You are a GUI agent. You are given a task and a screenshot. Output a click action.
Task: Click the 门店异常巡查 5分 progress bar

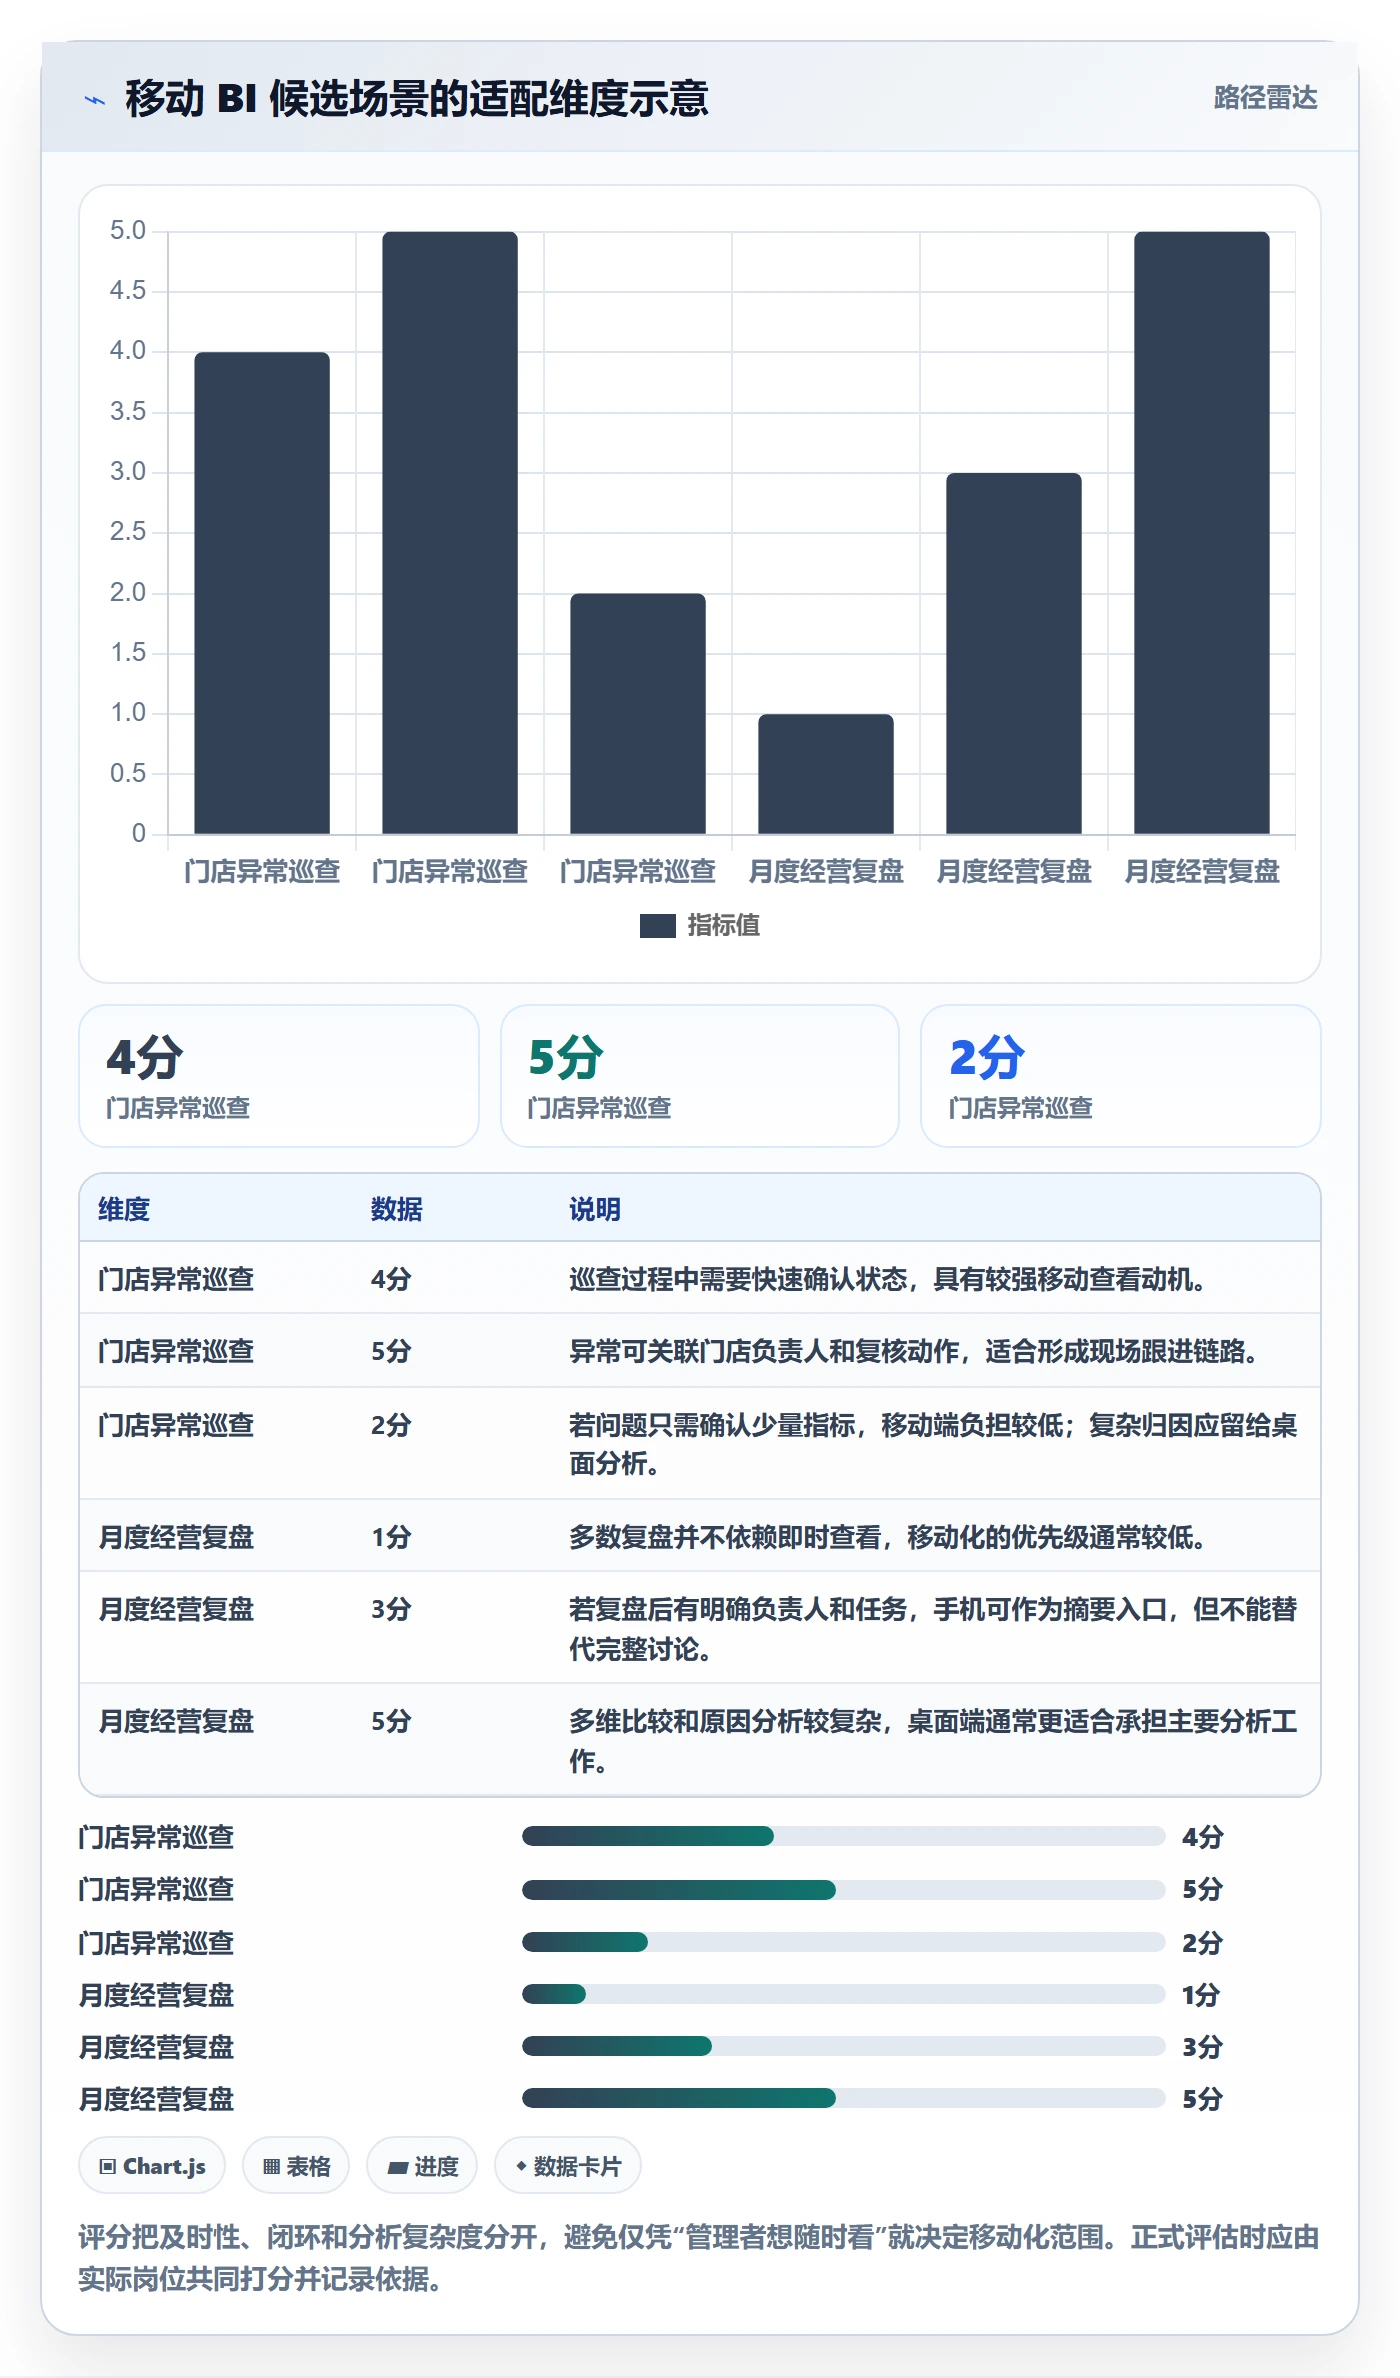coord(844,1889)
